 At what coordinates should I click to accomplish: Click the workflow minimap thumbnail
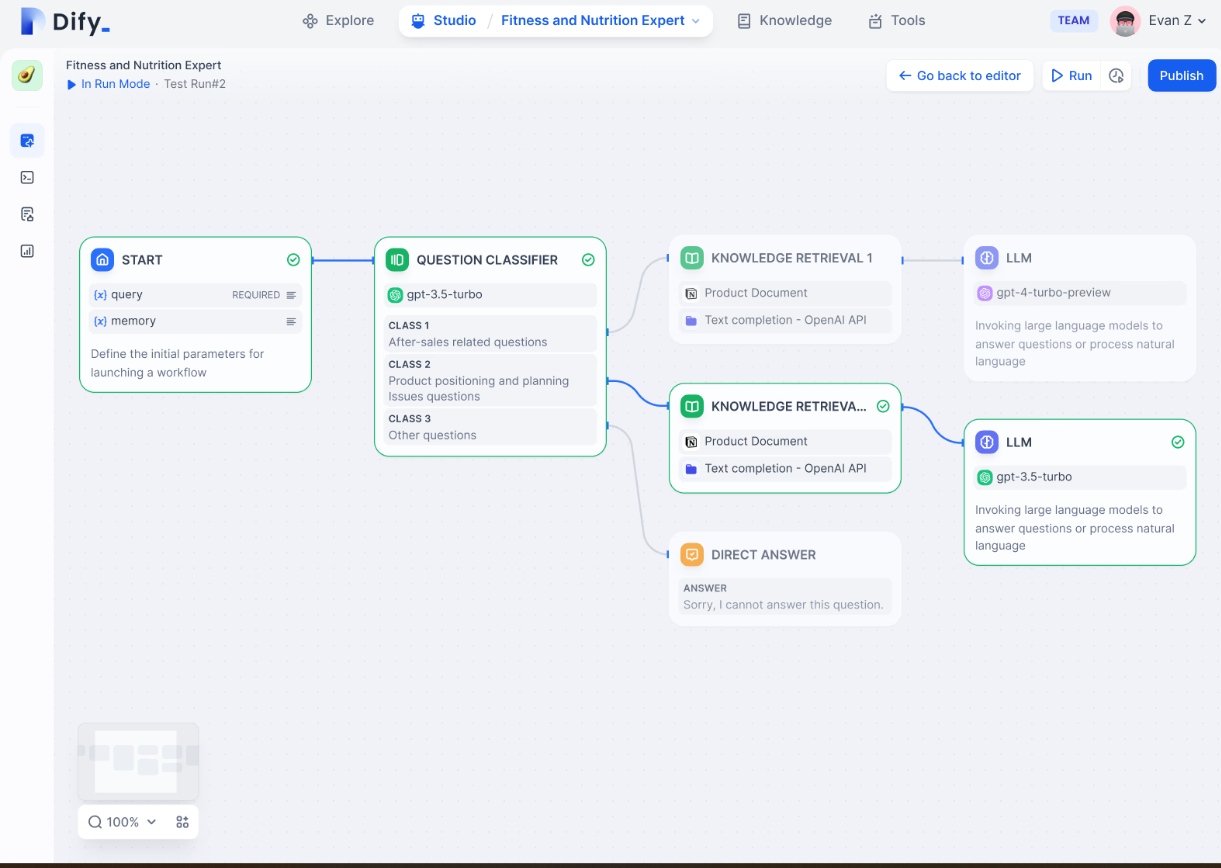(138, 761)
